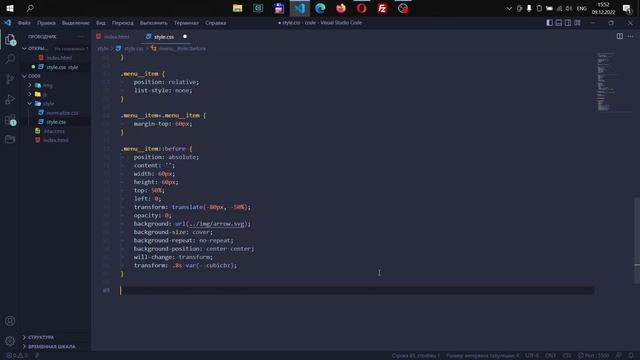Open the Source Control view
Screen dimensions: 640x360
[10, 79]
